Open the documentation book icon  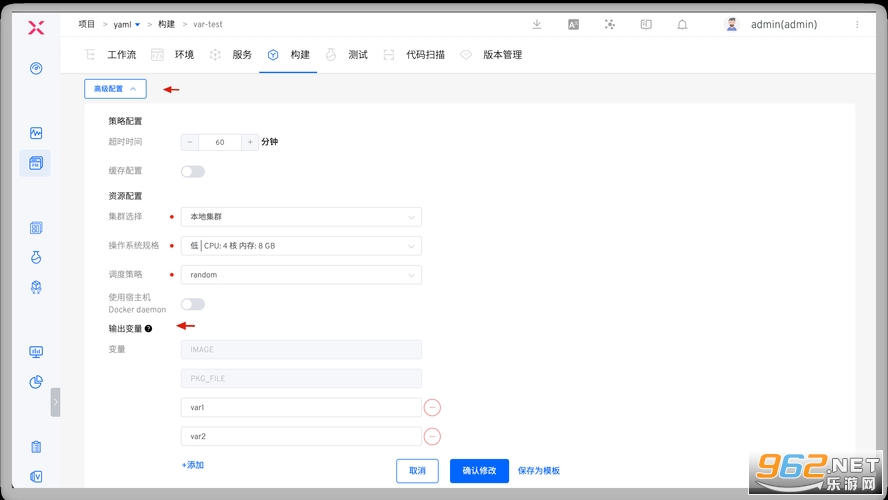coord(646,24)
